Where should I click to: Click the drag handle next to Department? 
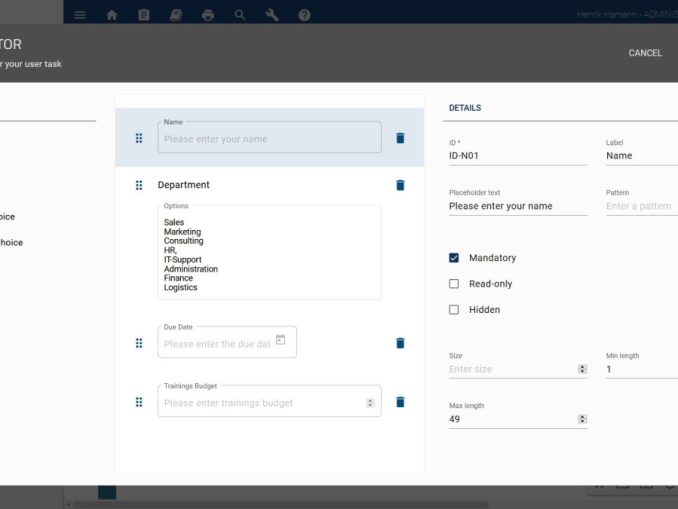tap(139, 185)
